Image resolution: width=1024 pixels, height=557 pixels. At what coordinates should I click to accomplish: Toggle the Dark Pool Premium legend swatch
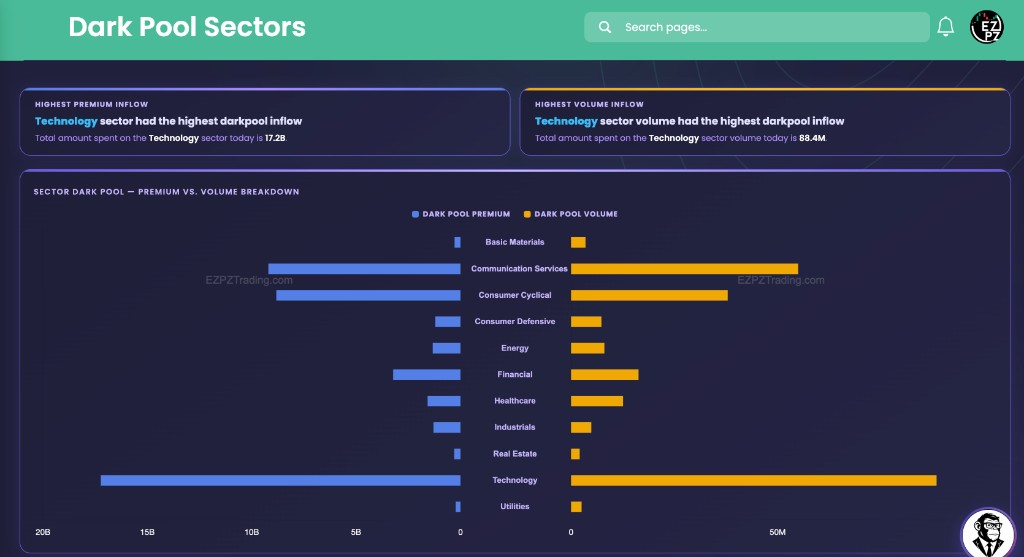[415, 214]
